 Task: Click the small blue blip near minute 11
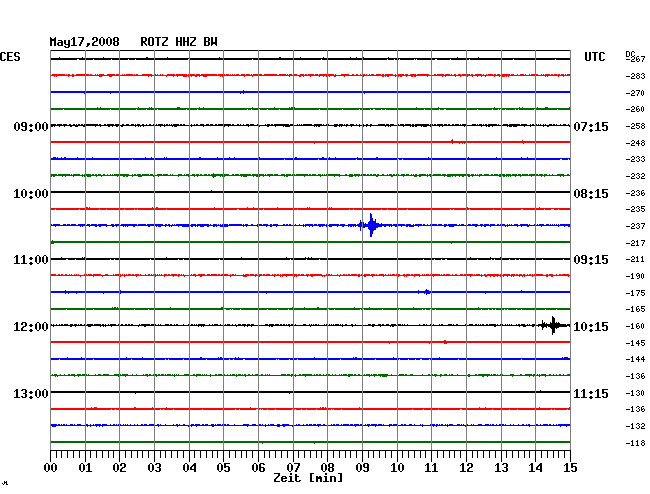point(427,292)
